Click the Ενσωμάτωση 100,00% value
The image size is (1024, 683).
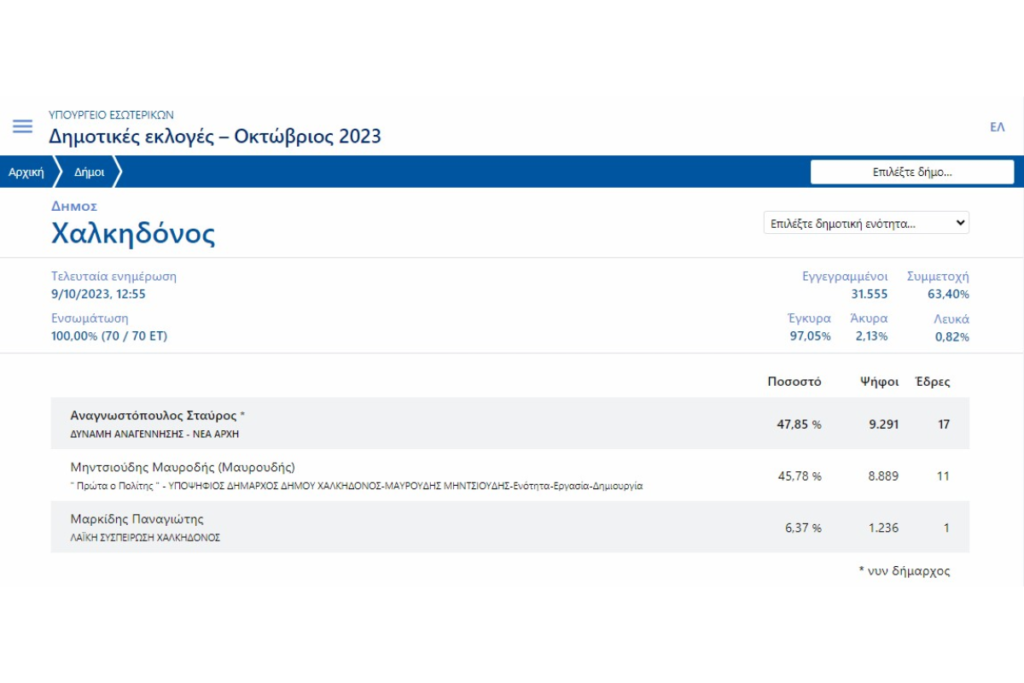tap(109, 336)
